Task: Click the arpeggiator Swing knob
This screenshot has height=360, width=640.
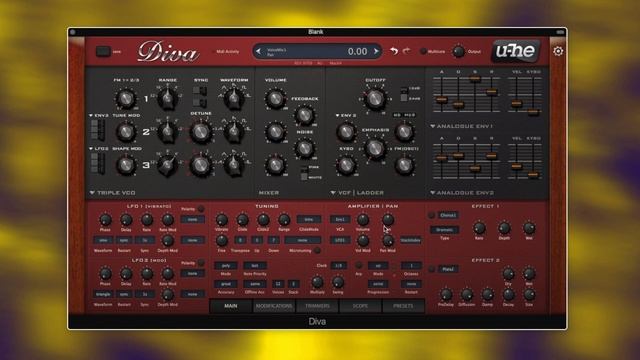Action: 338,282
